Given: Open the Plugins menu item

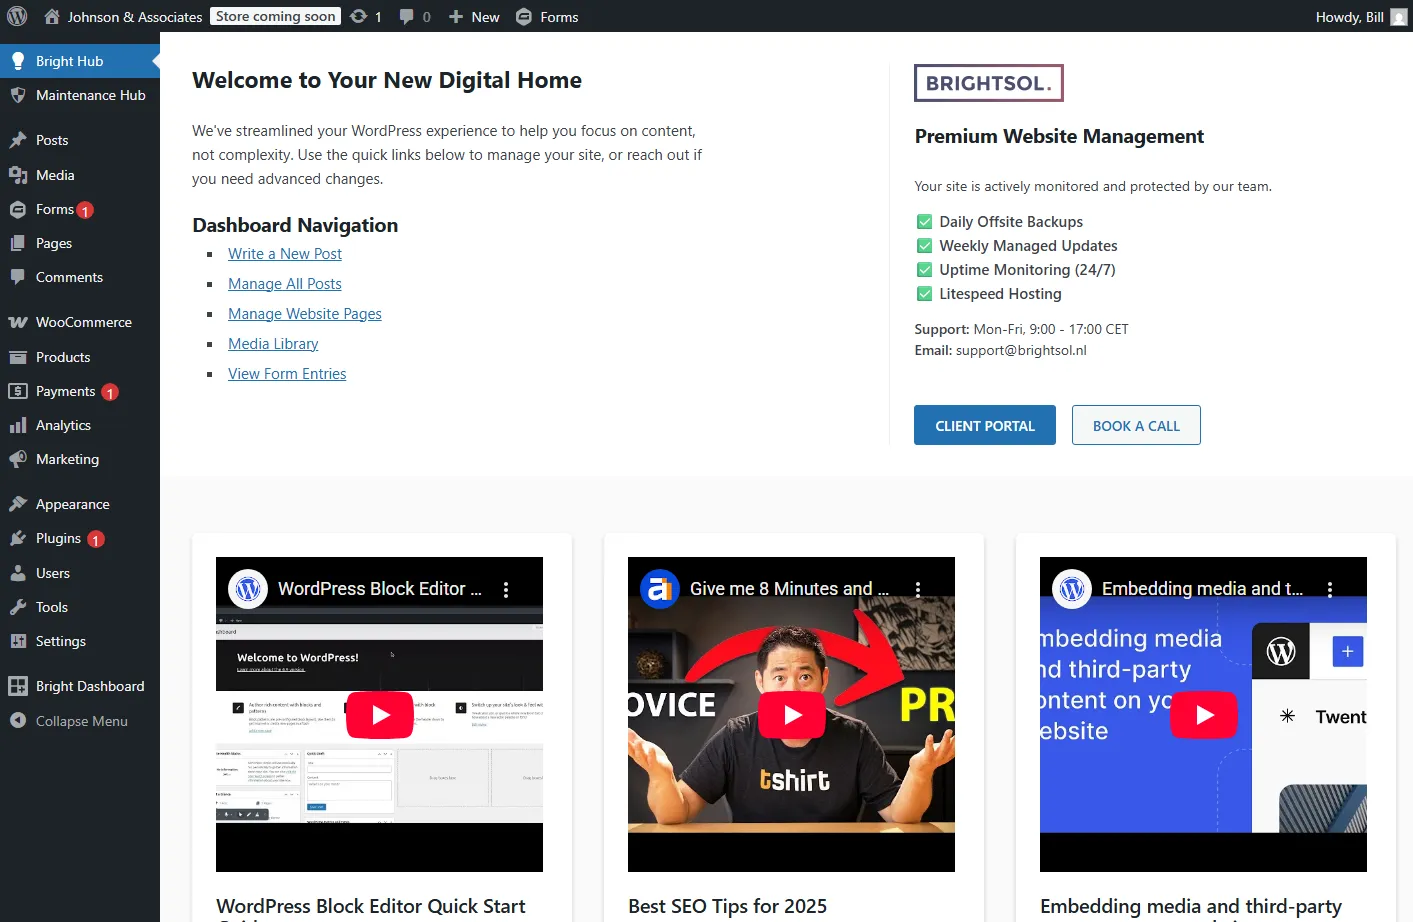Looking at the screenshot, I should (x=58, y=538).
